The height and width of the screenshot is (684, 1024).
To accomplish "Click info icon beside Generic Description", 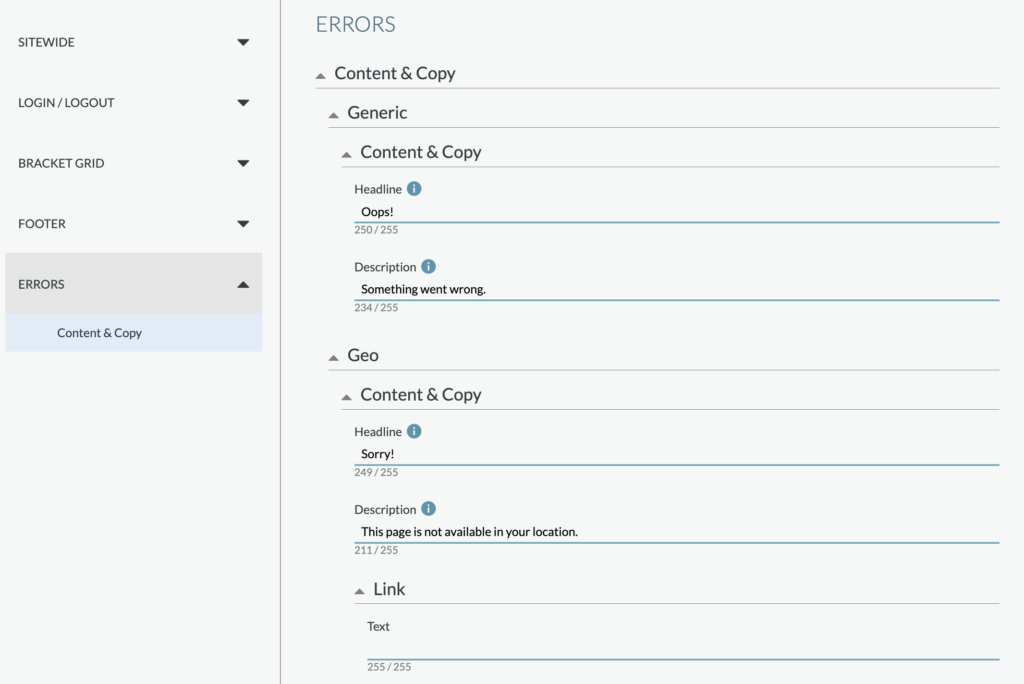I will pos(428,267).
